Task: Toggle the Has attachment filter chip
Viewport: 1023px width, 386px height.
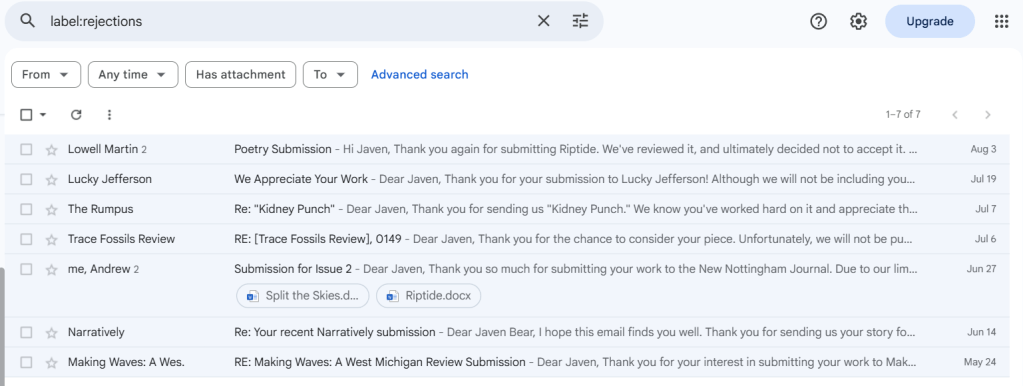Action: click(x=241, y=74)
